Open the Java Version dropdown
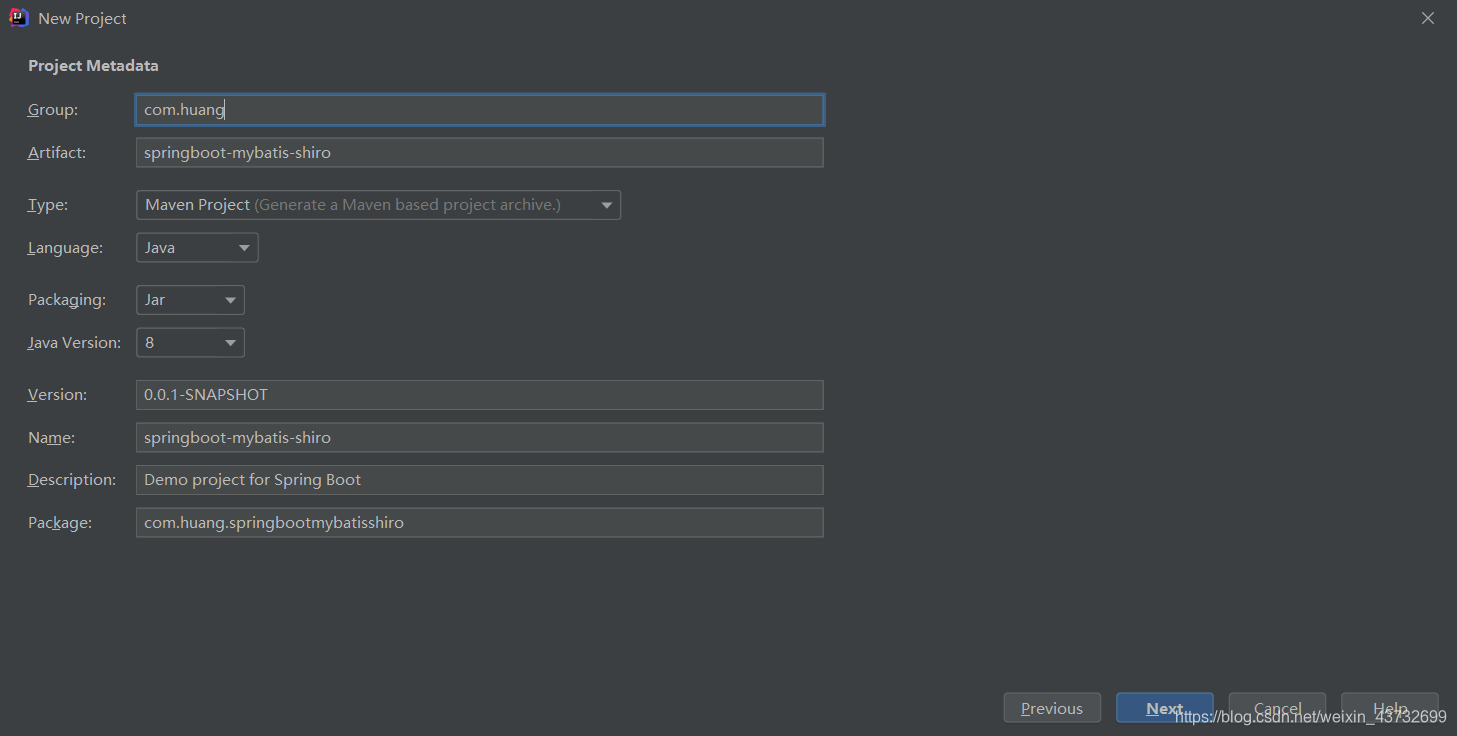This screenshot has width=1457, height=736. [190, 343]
